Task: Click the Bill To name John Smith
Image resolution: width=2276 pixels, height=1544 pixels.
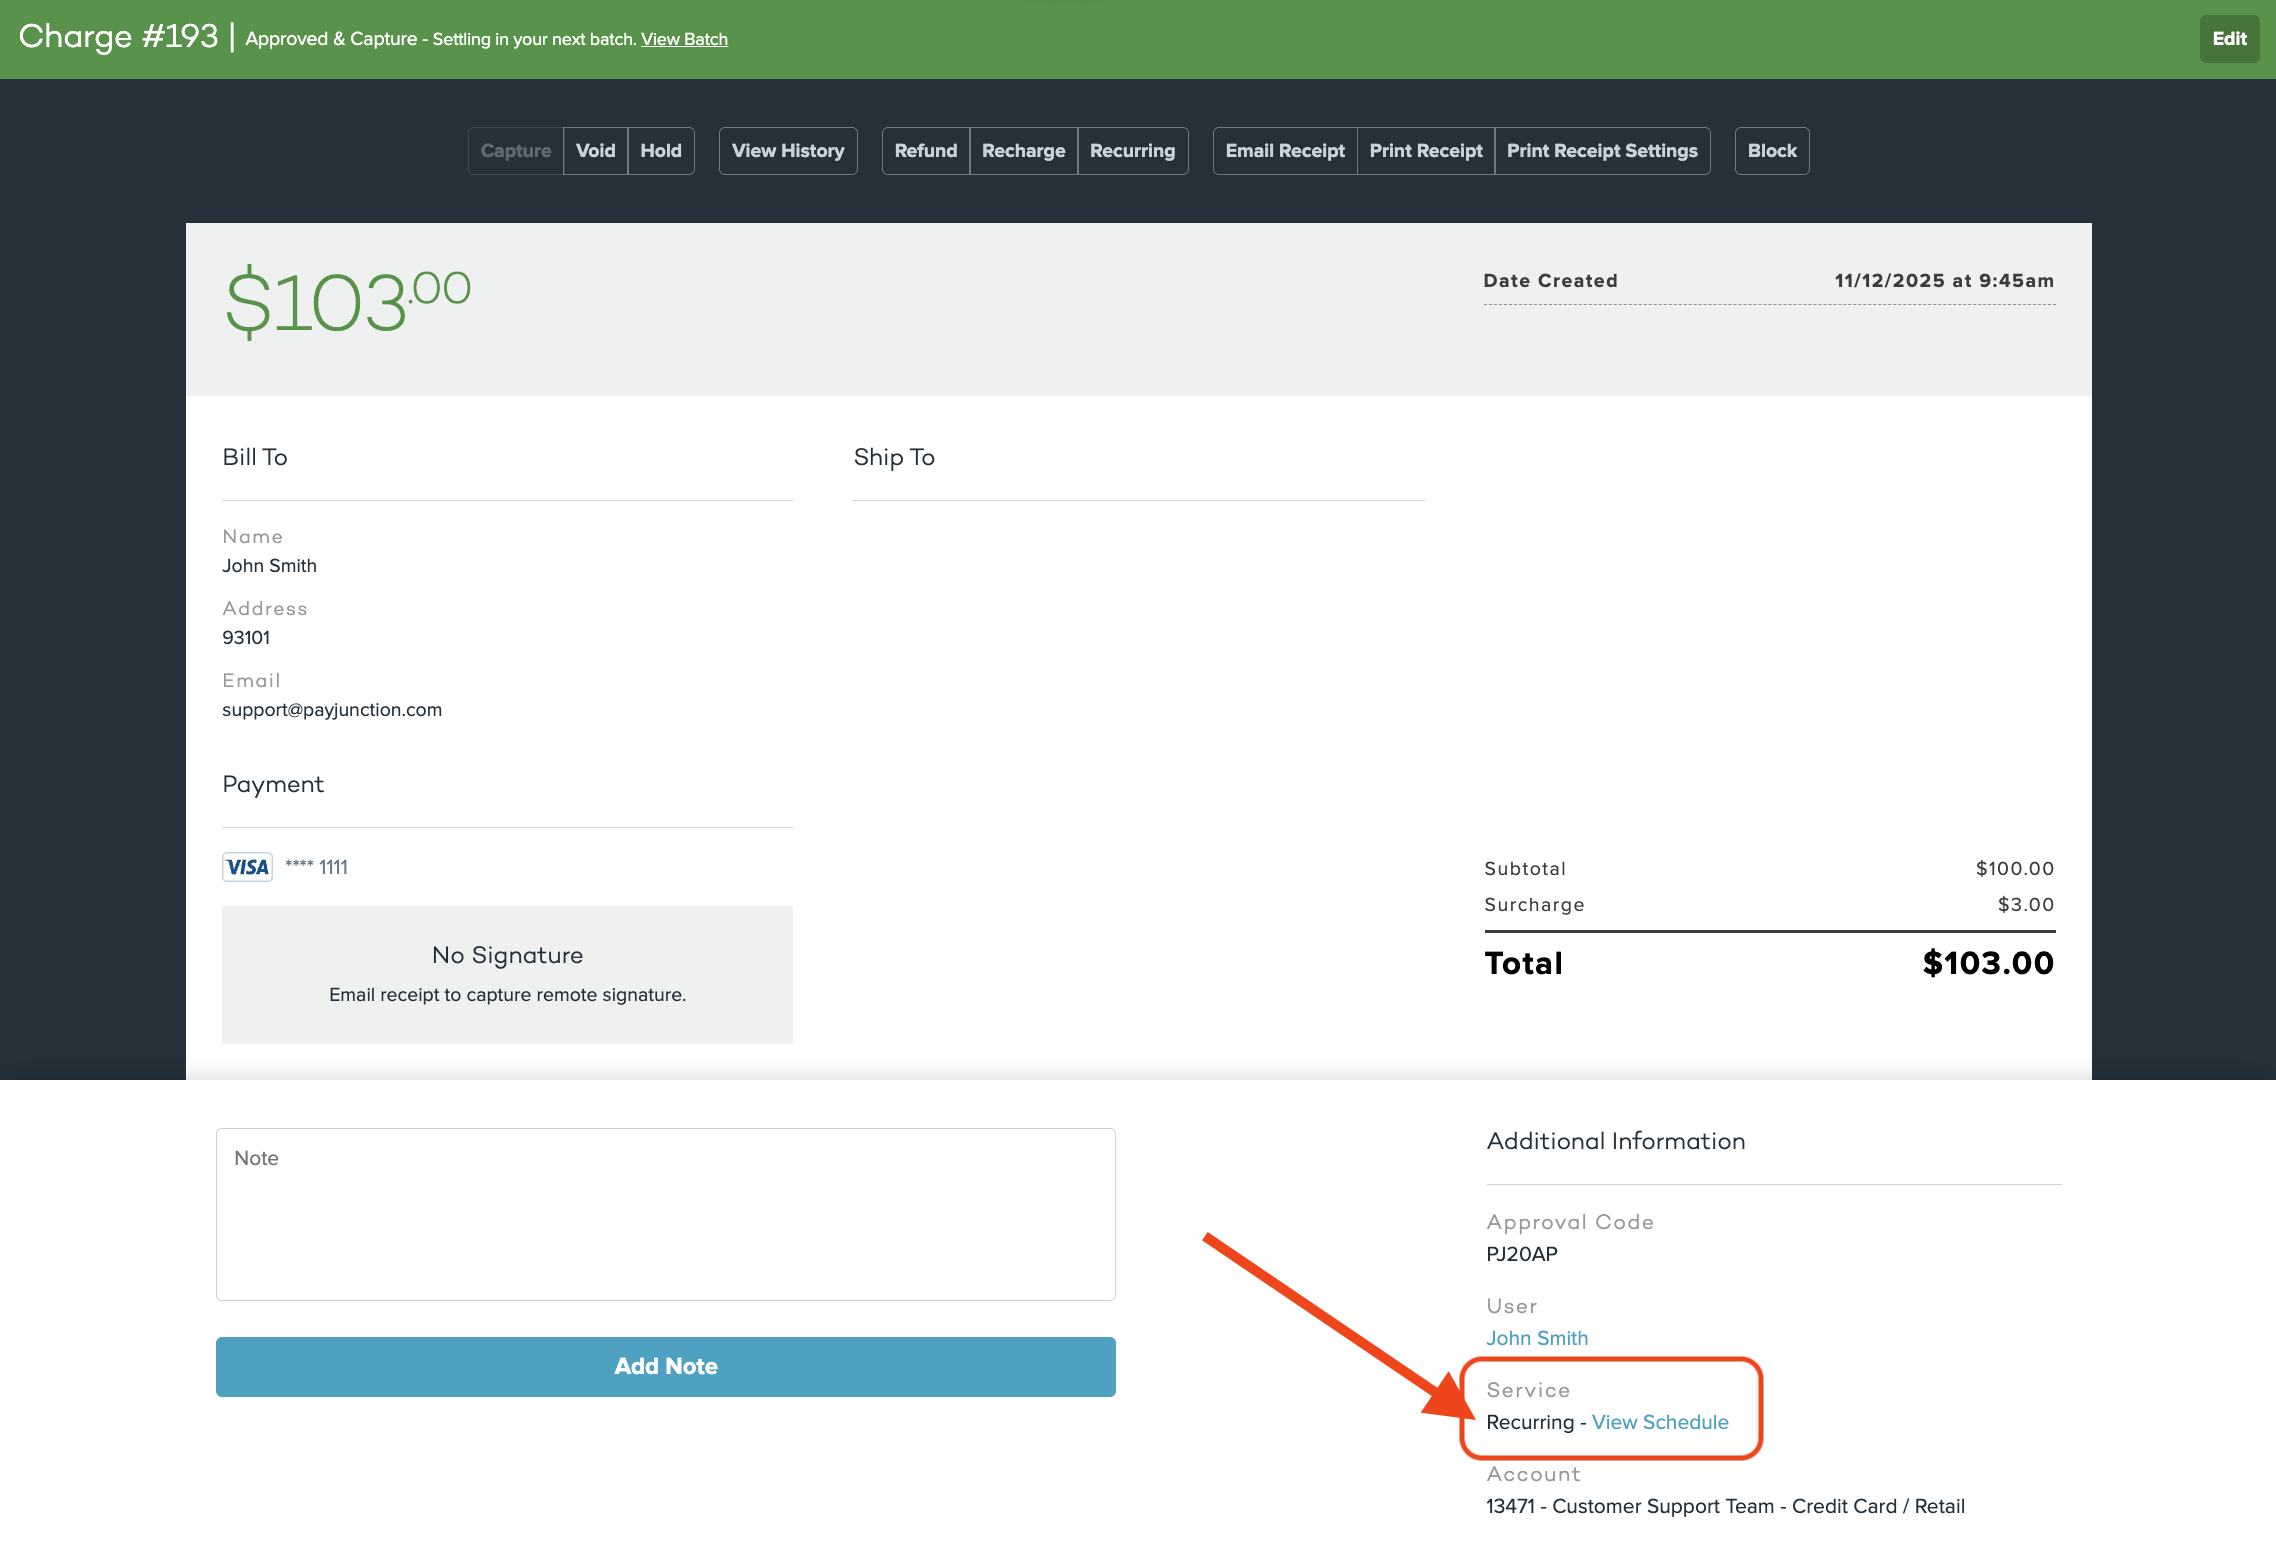Action: (x=269, y=566)
